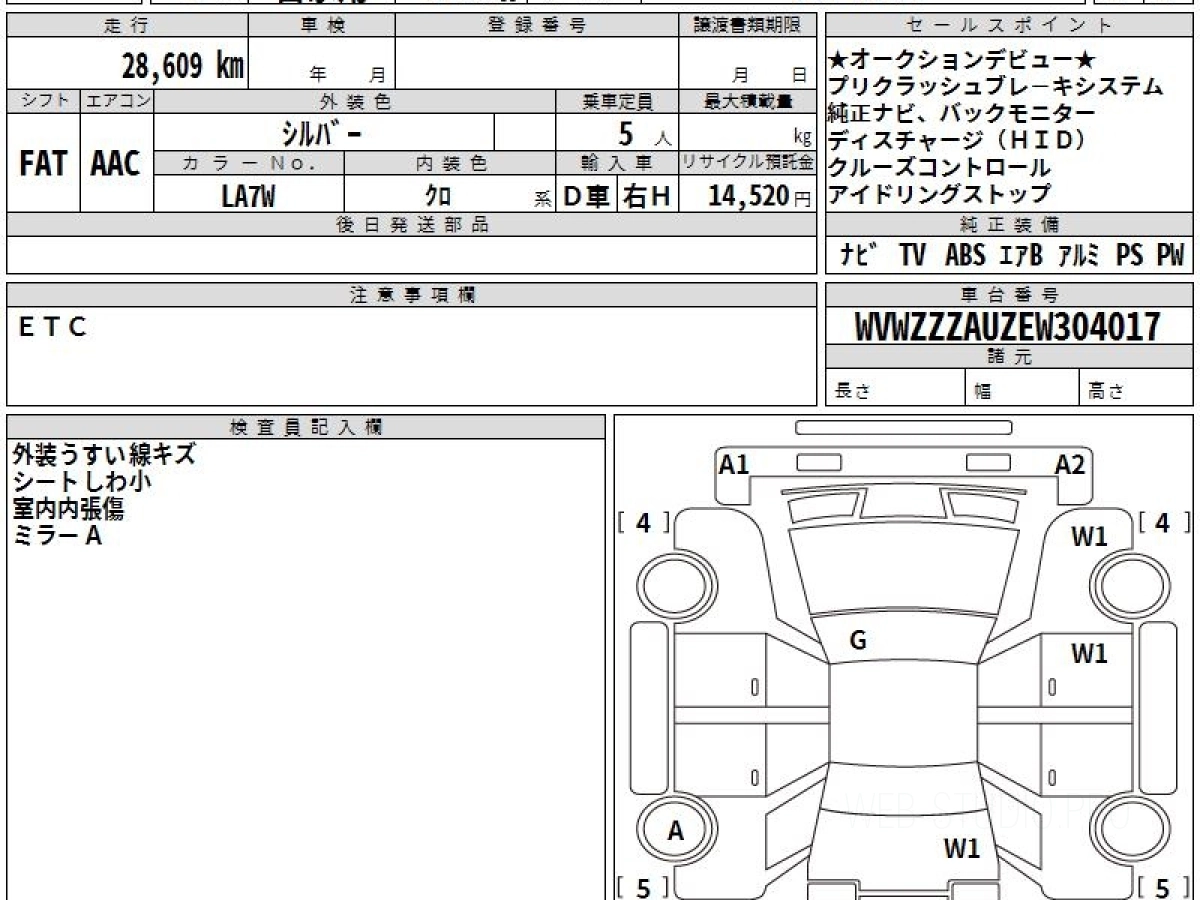Screen dimensions: 1200x900
Task: Click the 検査員記入欄 header
Action: tap(306, 427)
